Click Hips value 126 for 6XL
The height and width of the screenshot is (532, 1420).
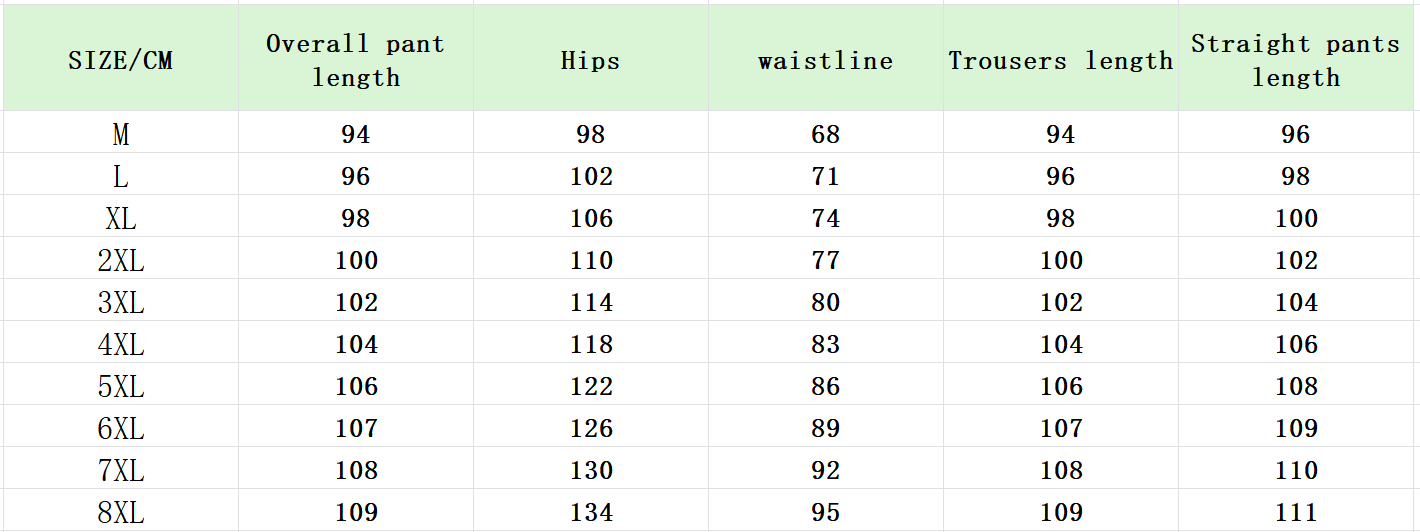point(591,429)
